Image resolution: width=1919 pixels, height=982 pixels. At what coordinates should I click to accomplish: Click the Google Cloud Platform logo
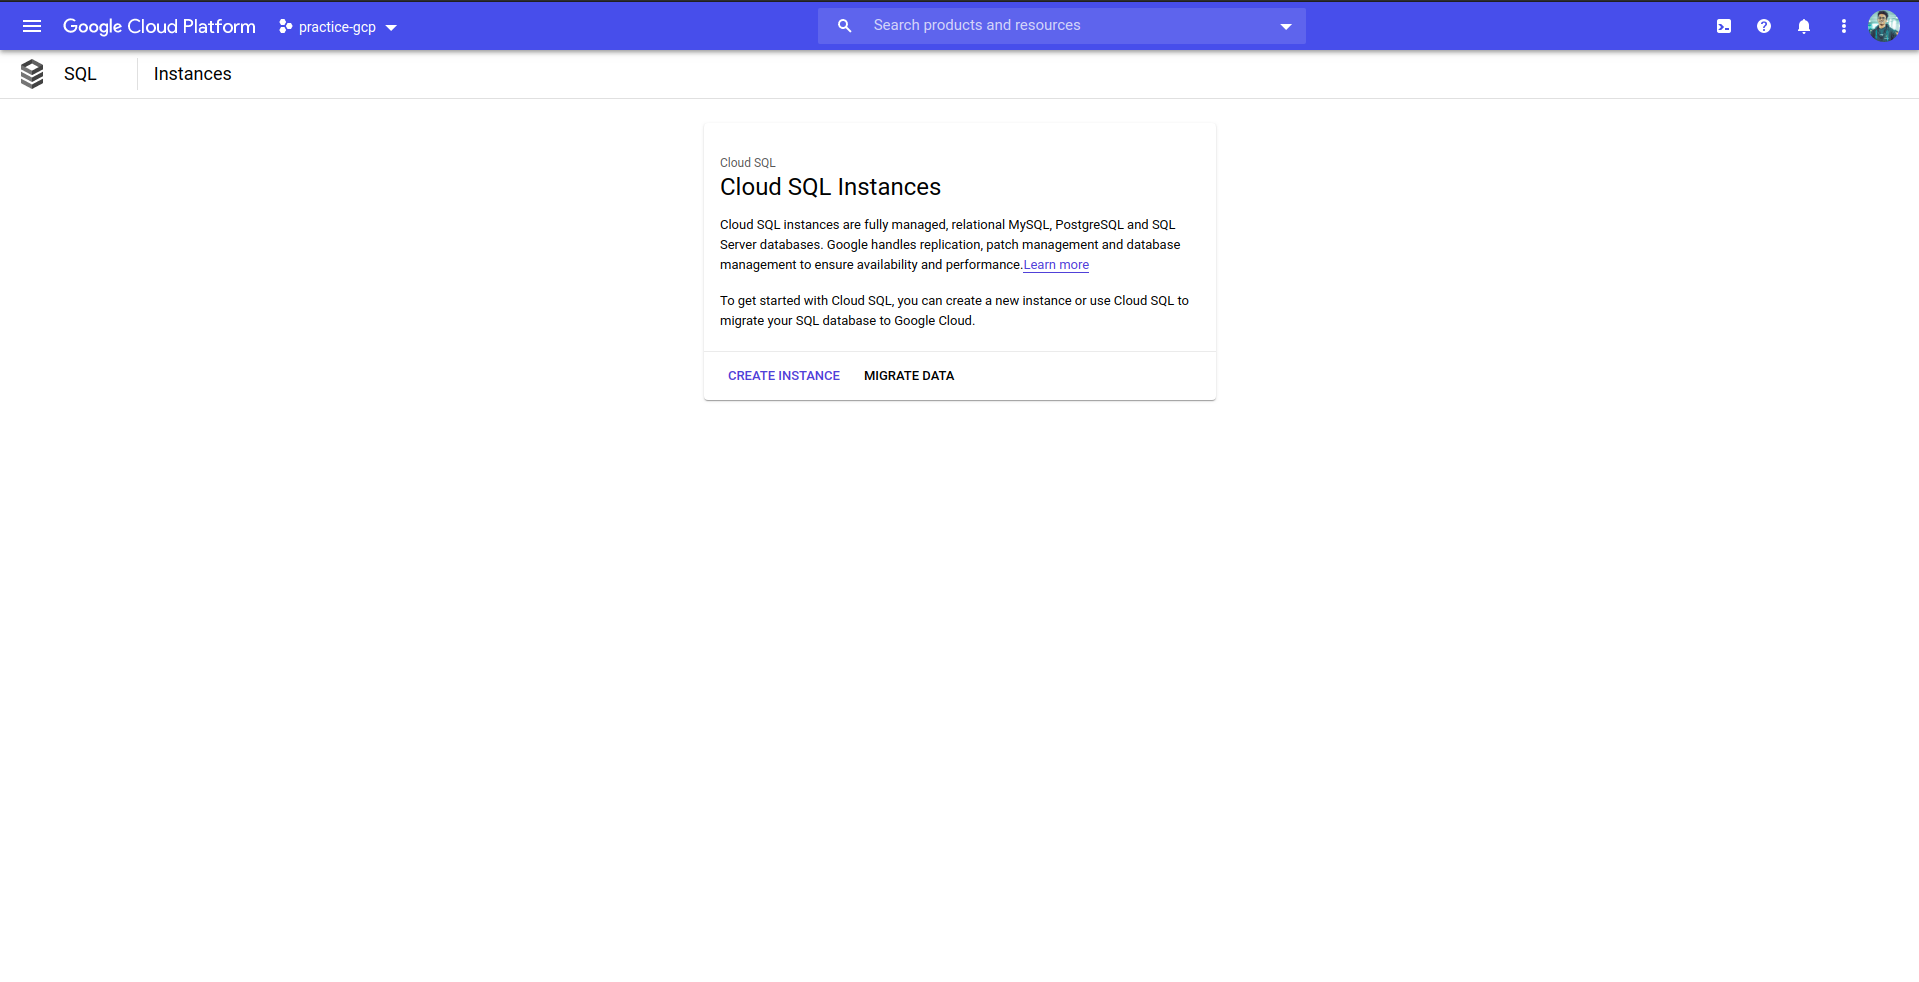(159, 26)
